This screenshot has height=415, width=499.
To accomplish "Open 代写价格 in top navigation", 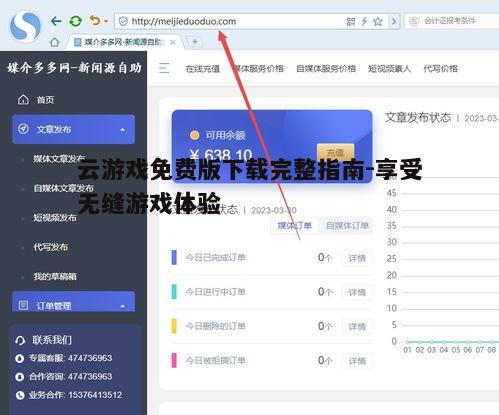I will [x=440, y=69].
